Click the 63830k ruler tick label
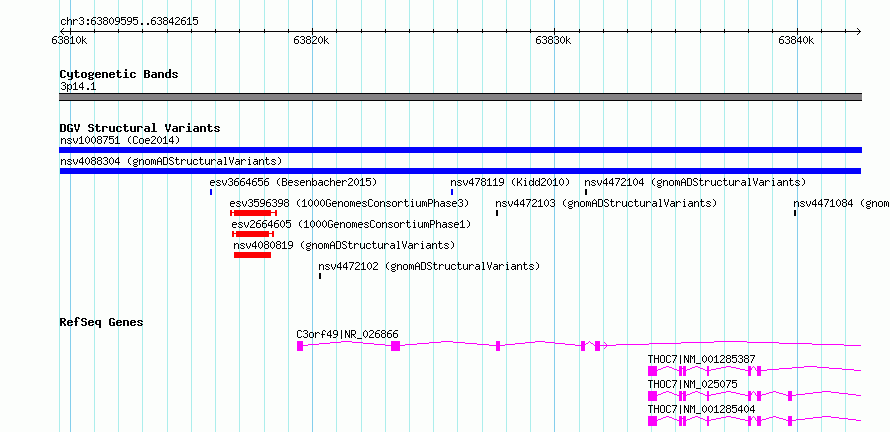The height and width of the screenshot is (432, 890). pyautogui.click(x=553, y=40)
